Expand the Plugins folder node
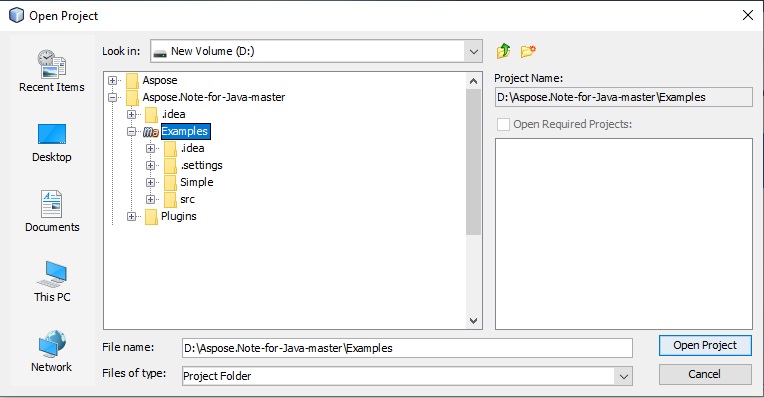Viewport: 764px width, 398px height. [132, 217]
